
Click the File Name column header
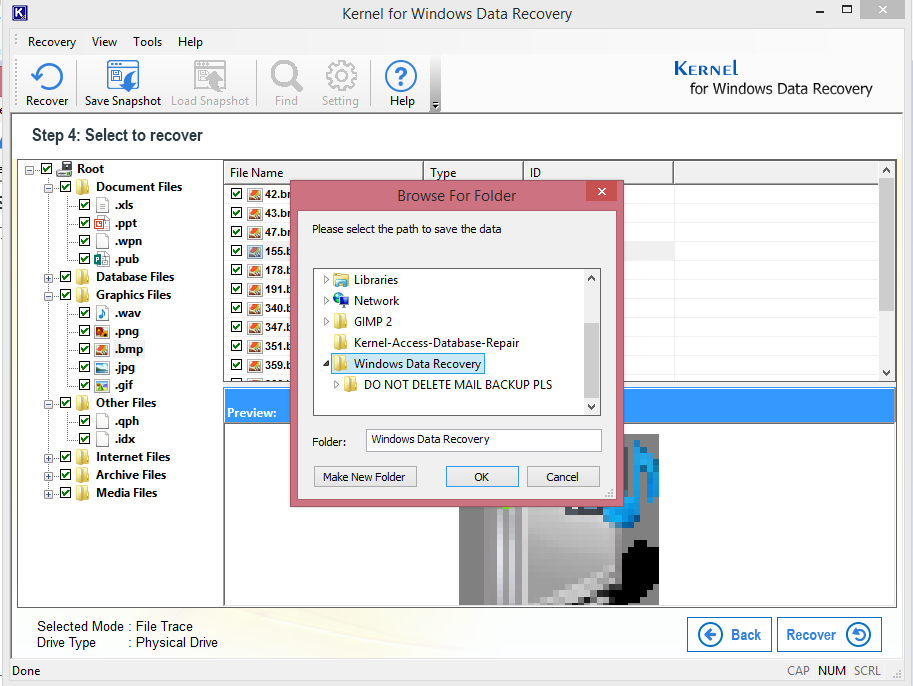pyautogui.click(x=323, y=172)
